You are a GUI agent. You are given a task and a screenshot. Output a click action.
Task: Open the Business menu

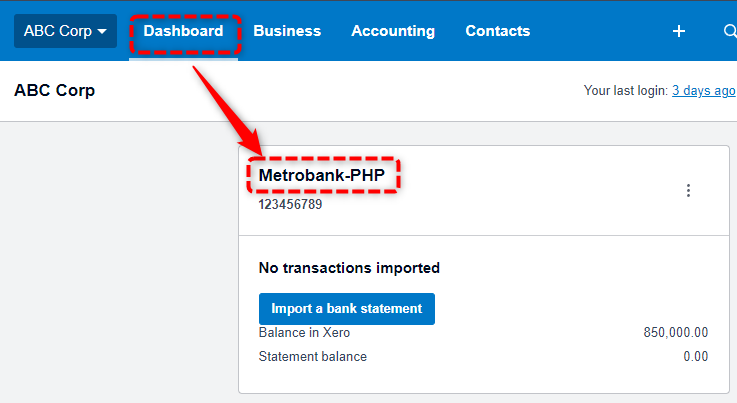coord(287,31)
